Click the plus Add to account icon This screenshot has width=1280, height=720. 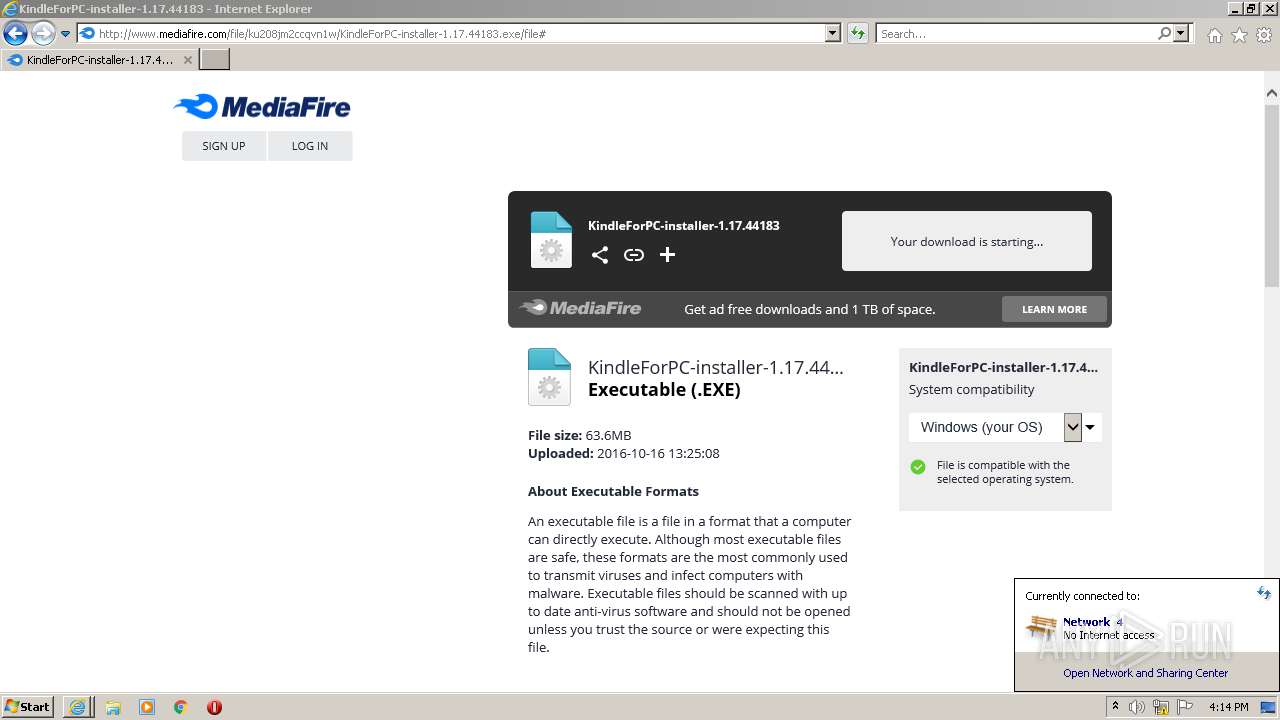(x=668, y=255)
